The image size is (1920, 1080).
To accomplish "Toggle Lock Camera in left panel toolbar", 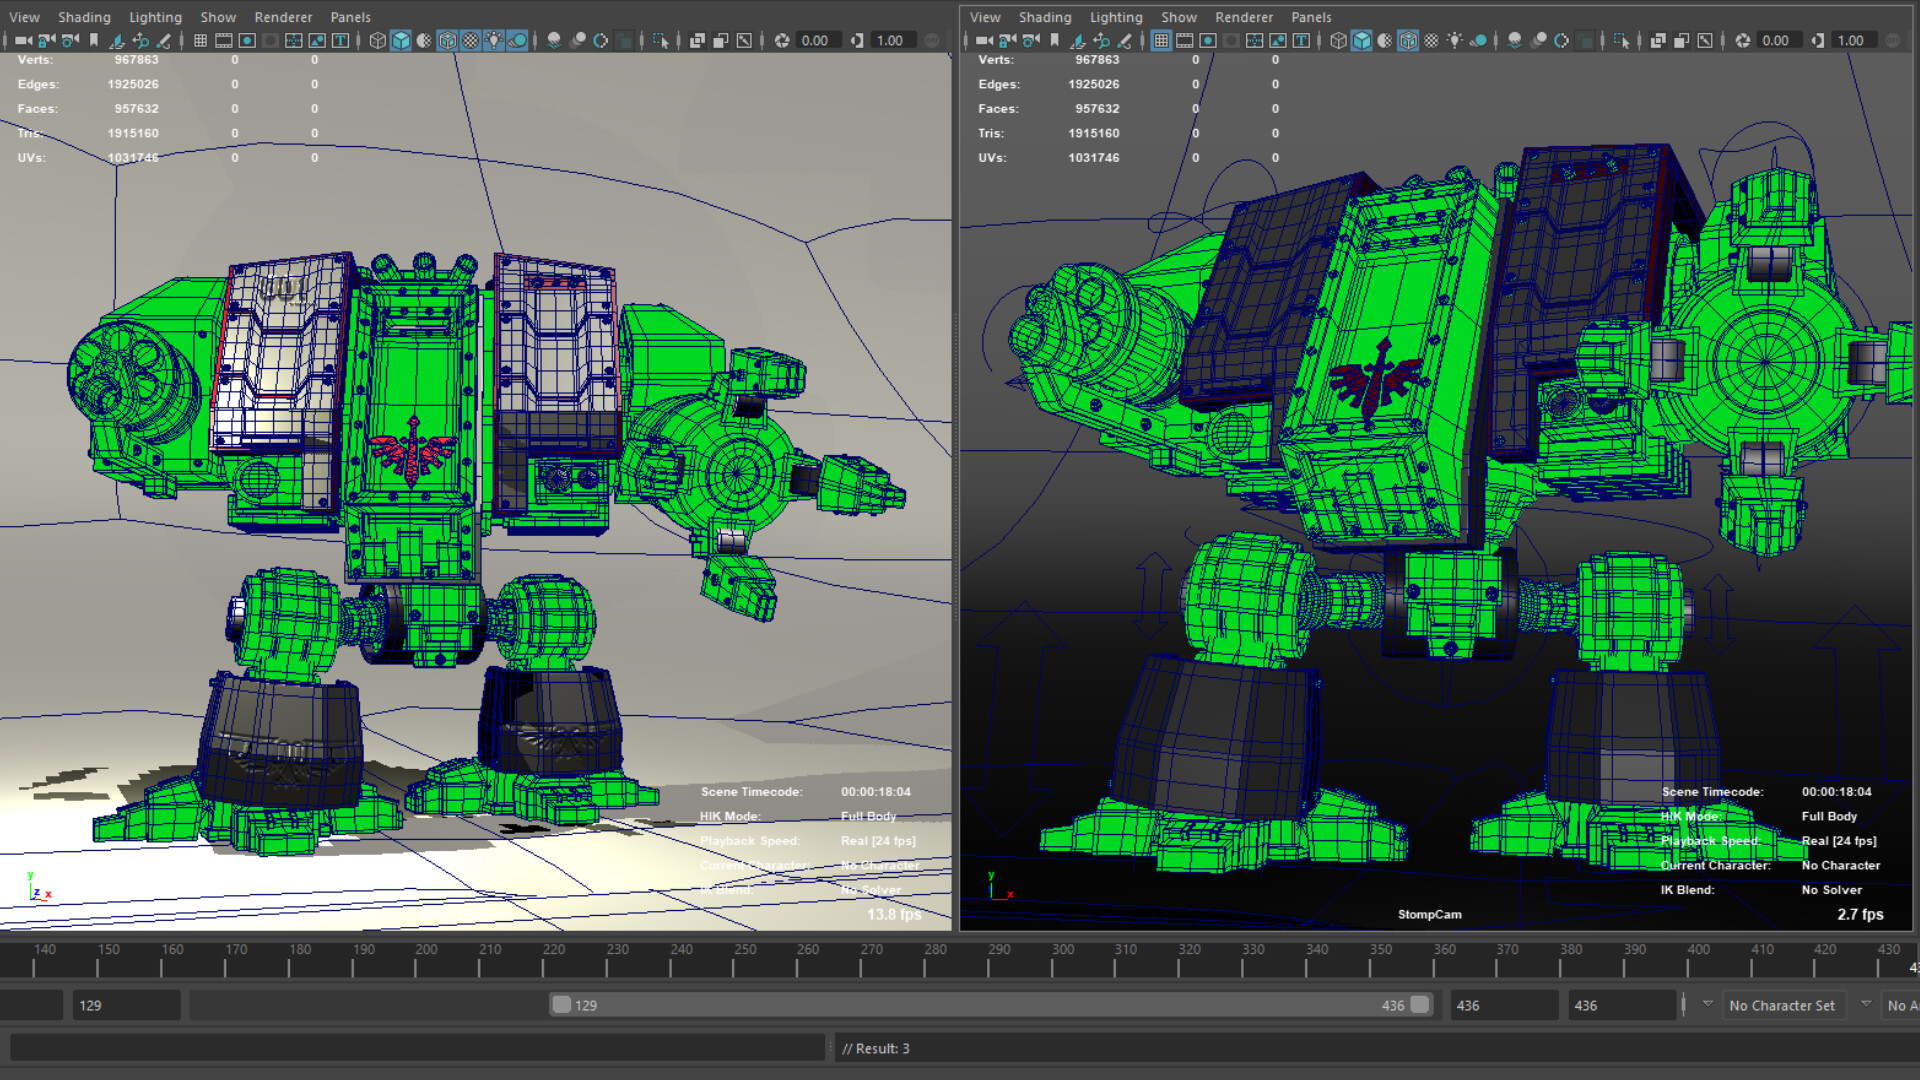I will (x=46, y=40).
